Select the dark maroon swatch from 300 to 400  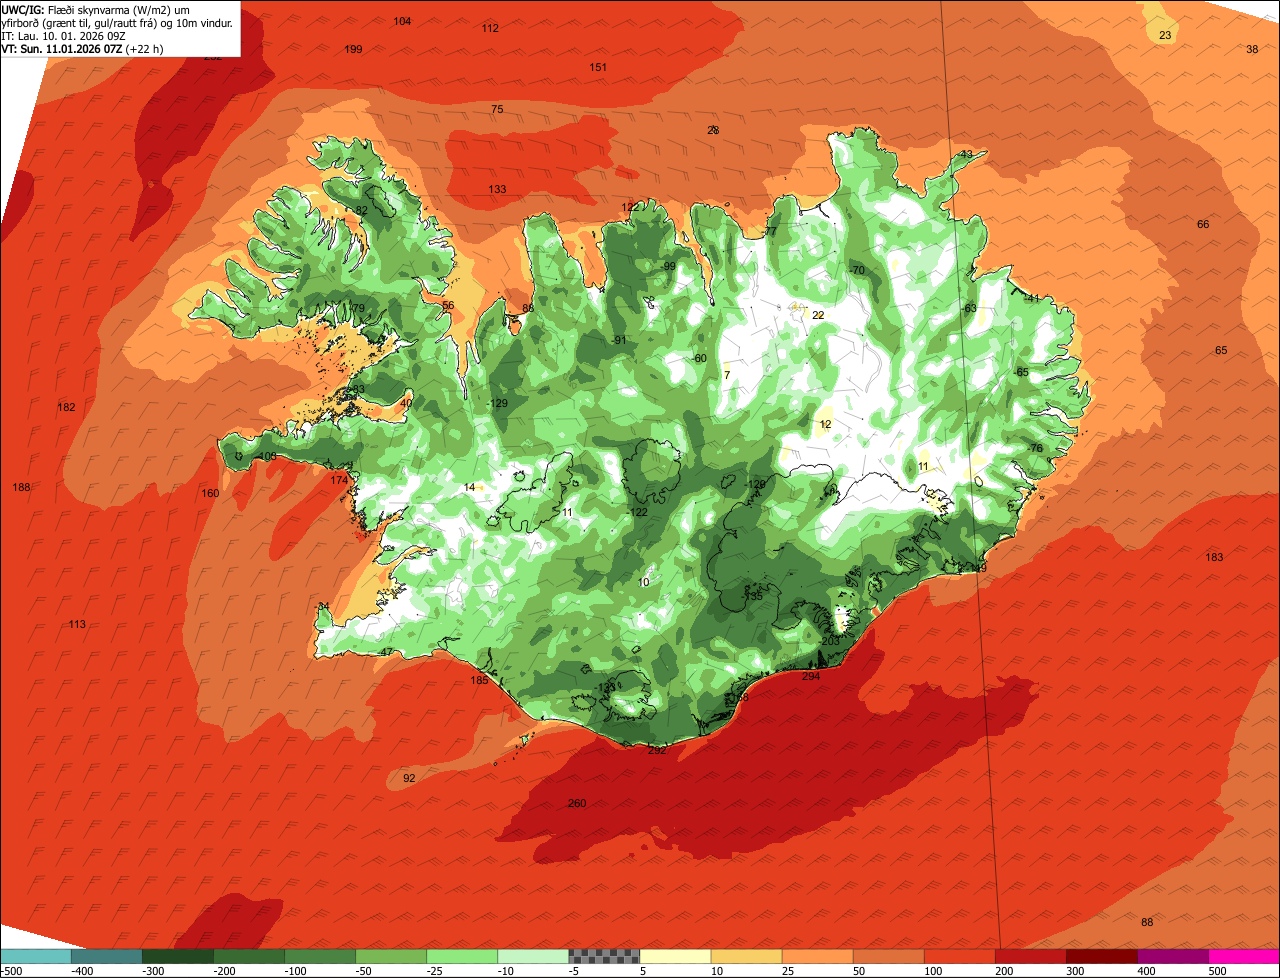click(x=1101, y=956)
